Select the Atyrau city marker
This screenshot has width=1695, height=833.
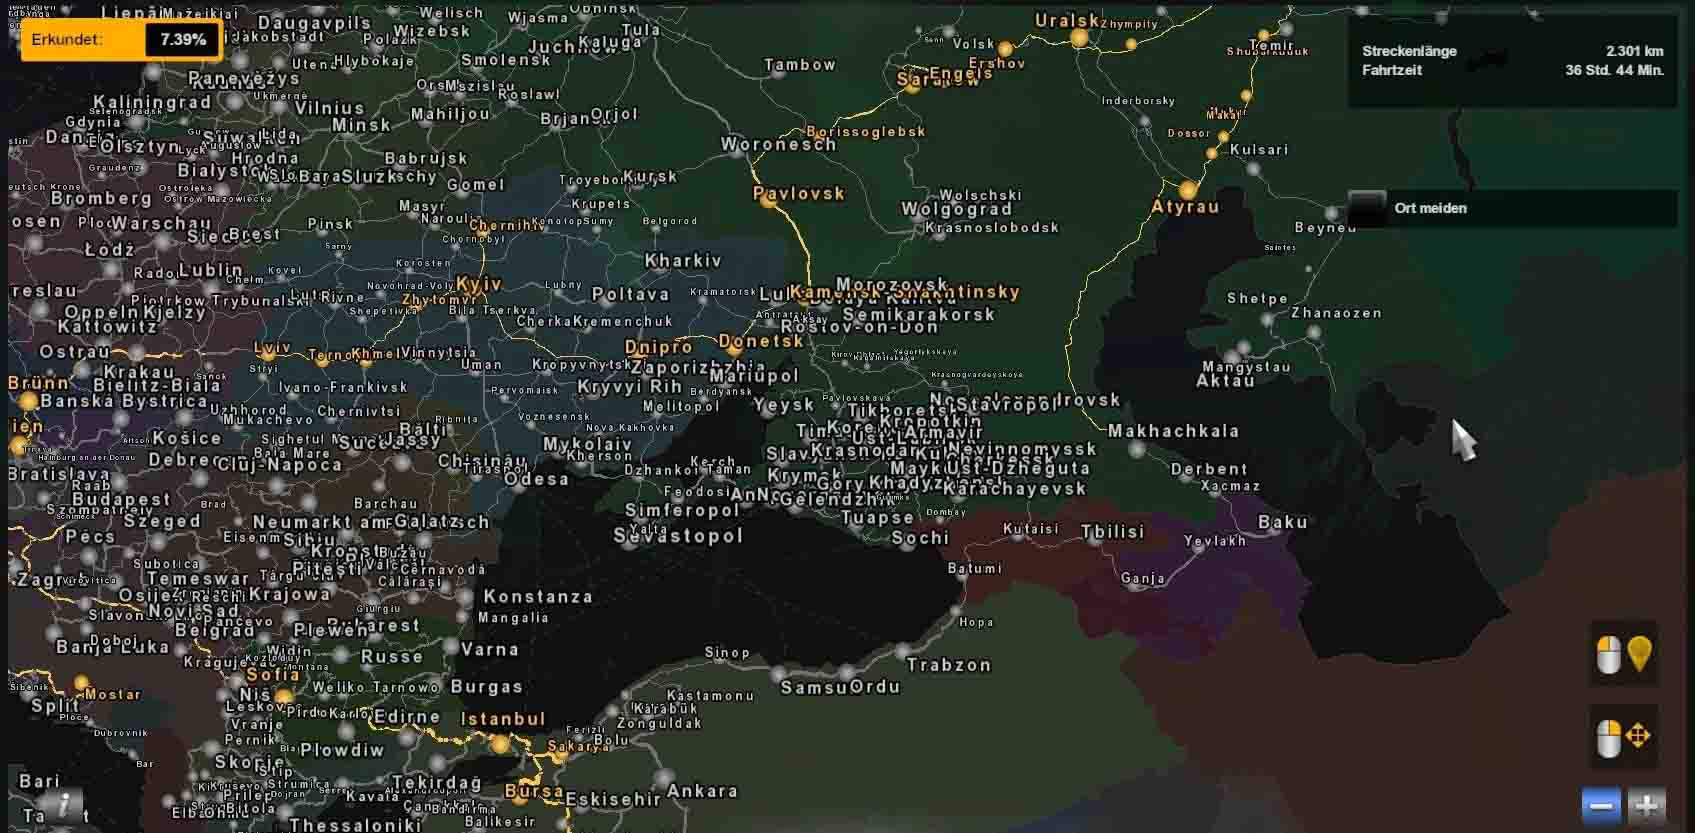pyautogui.click(x=1187, y=190)
